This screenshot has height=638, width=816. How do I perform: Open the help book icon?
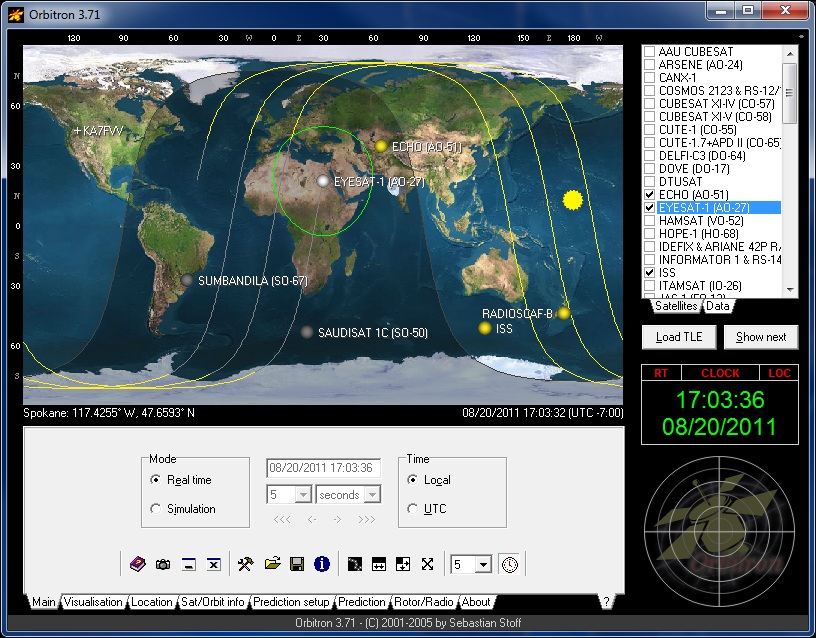click(138, 564)
